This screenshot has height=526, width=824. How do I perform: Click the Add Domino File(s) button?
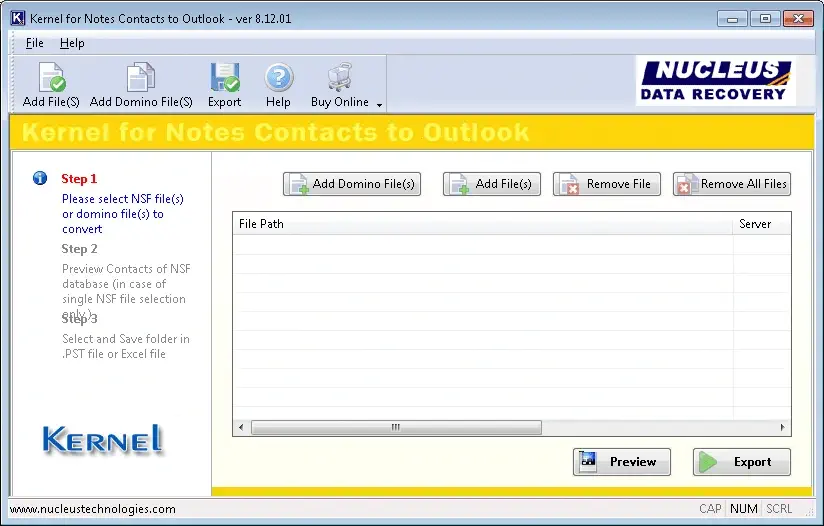[x=352, y=184]
